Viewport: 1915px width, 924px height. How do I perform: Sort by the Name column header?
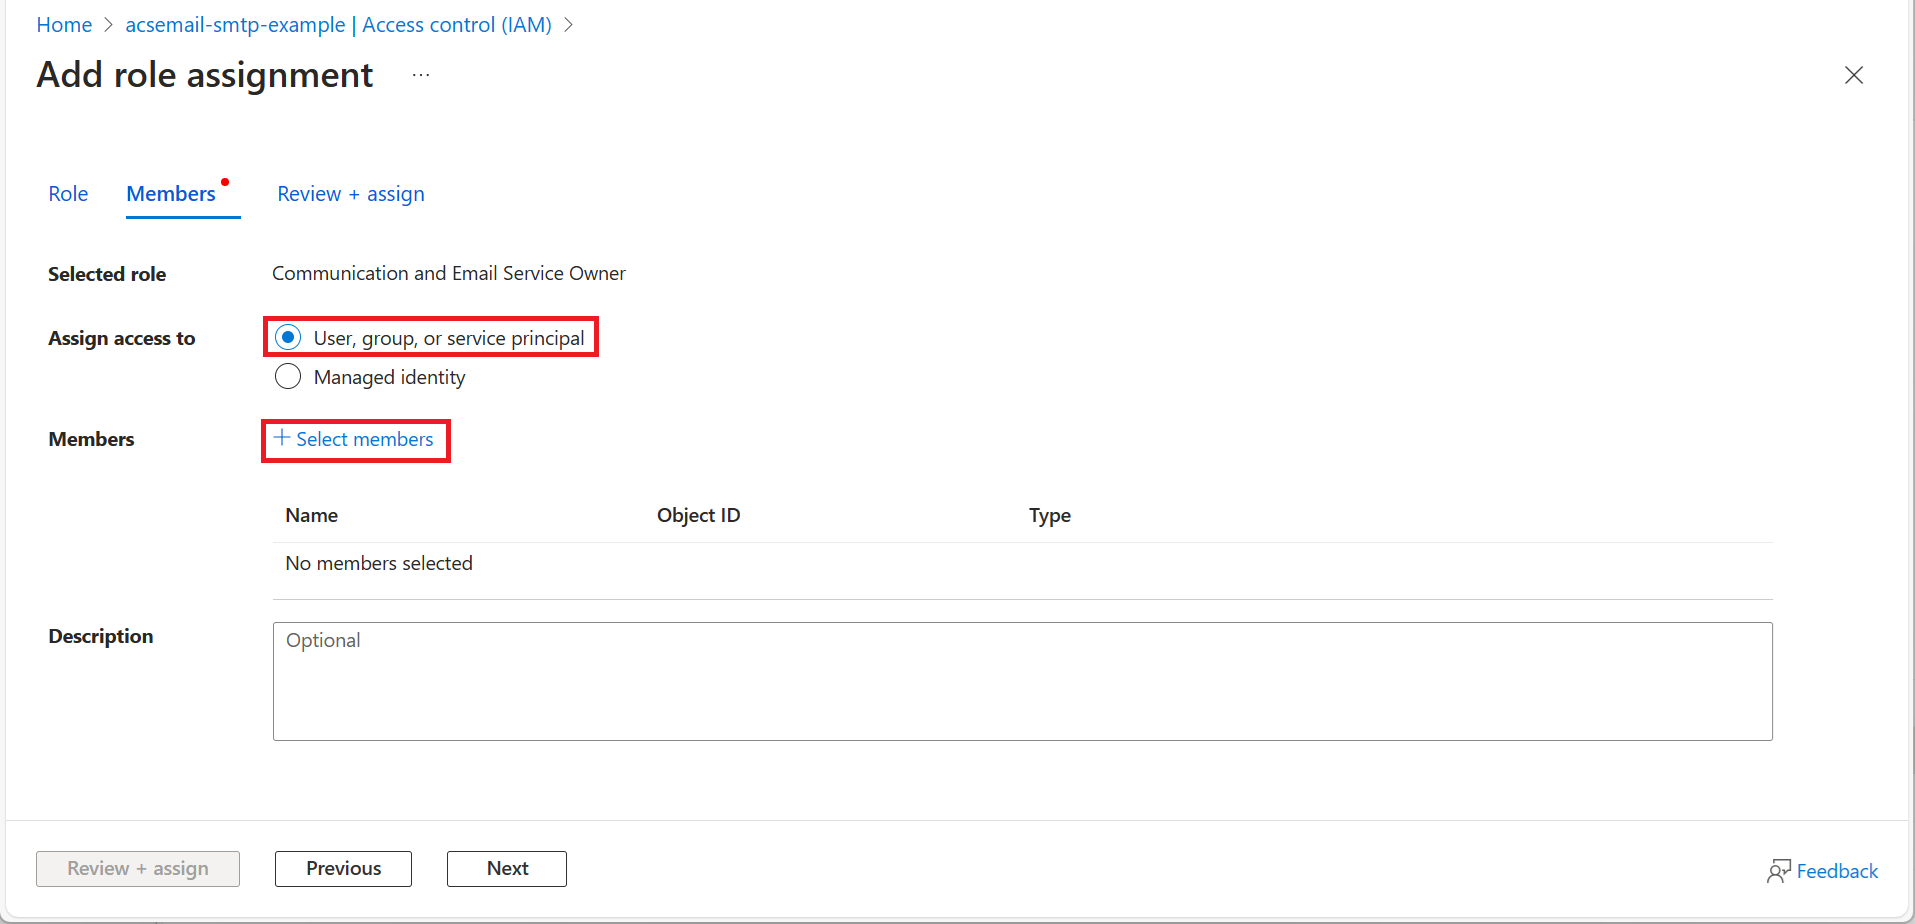310,514
